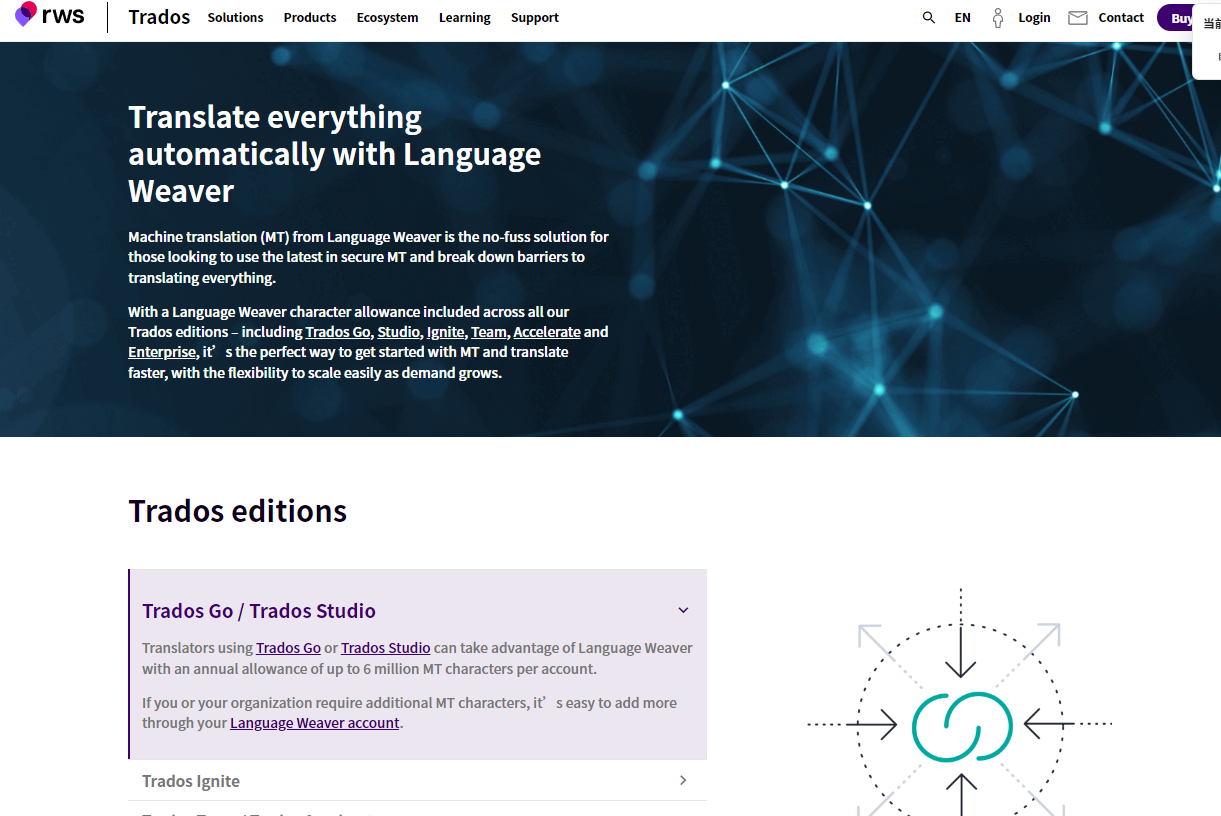Follow the Enterprise link in hero text
This screenshot has width=1221, height=816.
coord(162,352)
